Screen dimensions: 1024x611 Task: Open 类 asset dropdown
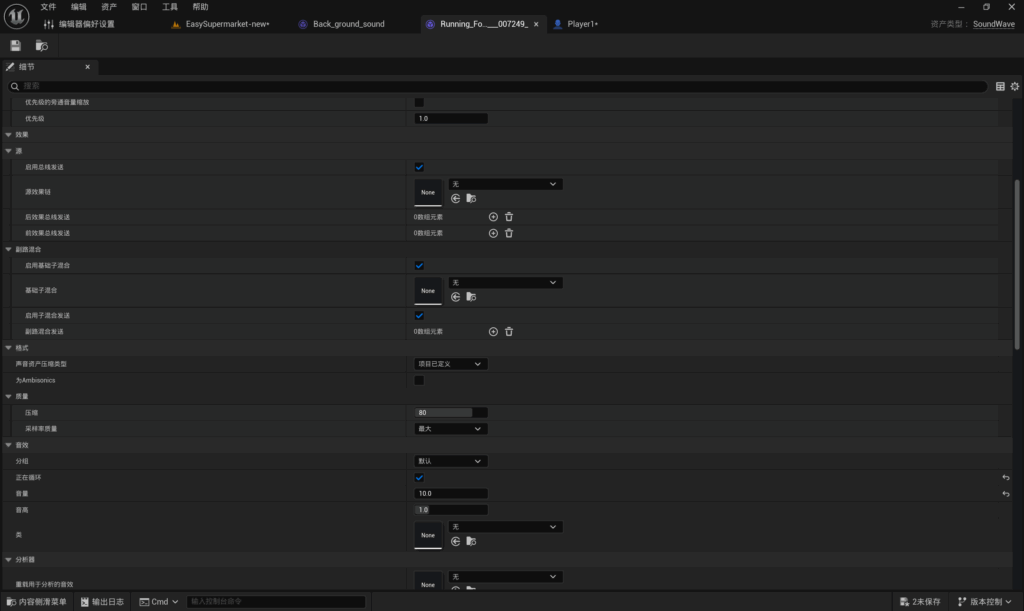point(505,527)
